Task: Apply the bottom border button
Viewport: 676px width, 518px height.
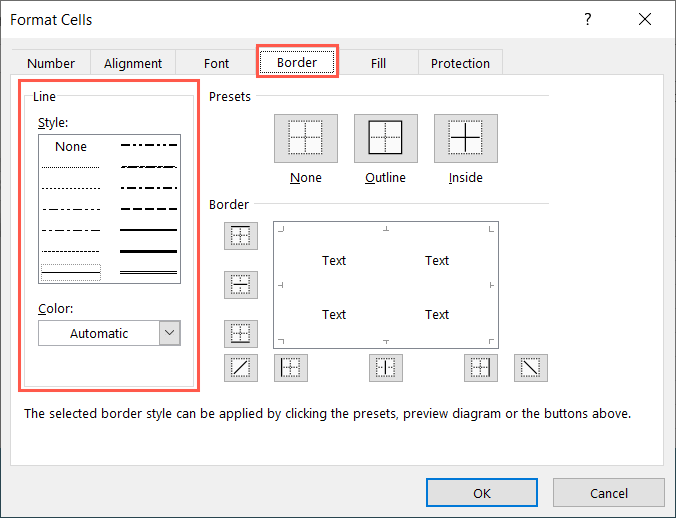Action: point(242,333)
